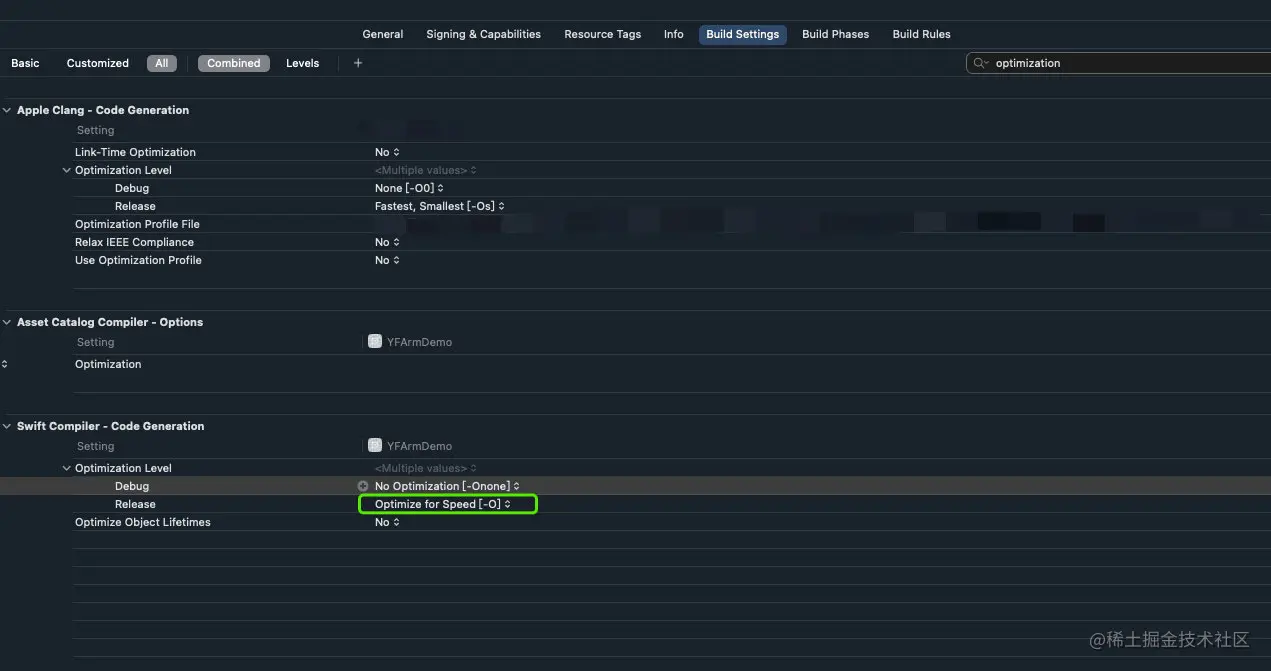Select the Relax IEEE Compliance setting

coord(134,242)
